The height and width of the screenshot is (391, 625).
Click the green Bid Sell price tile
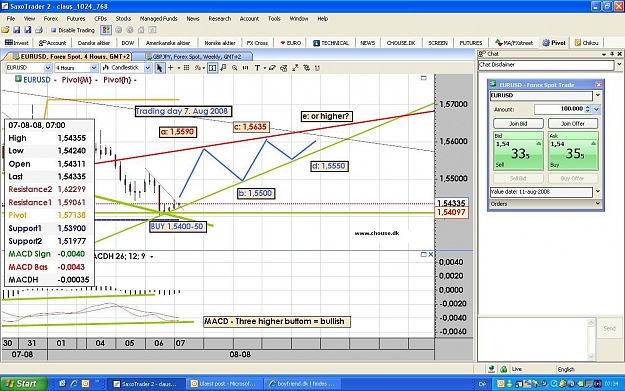[518, 151]
